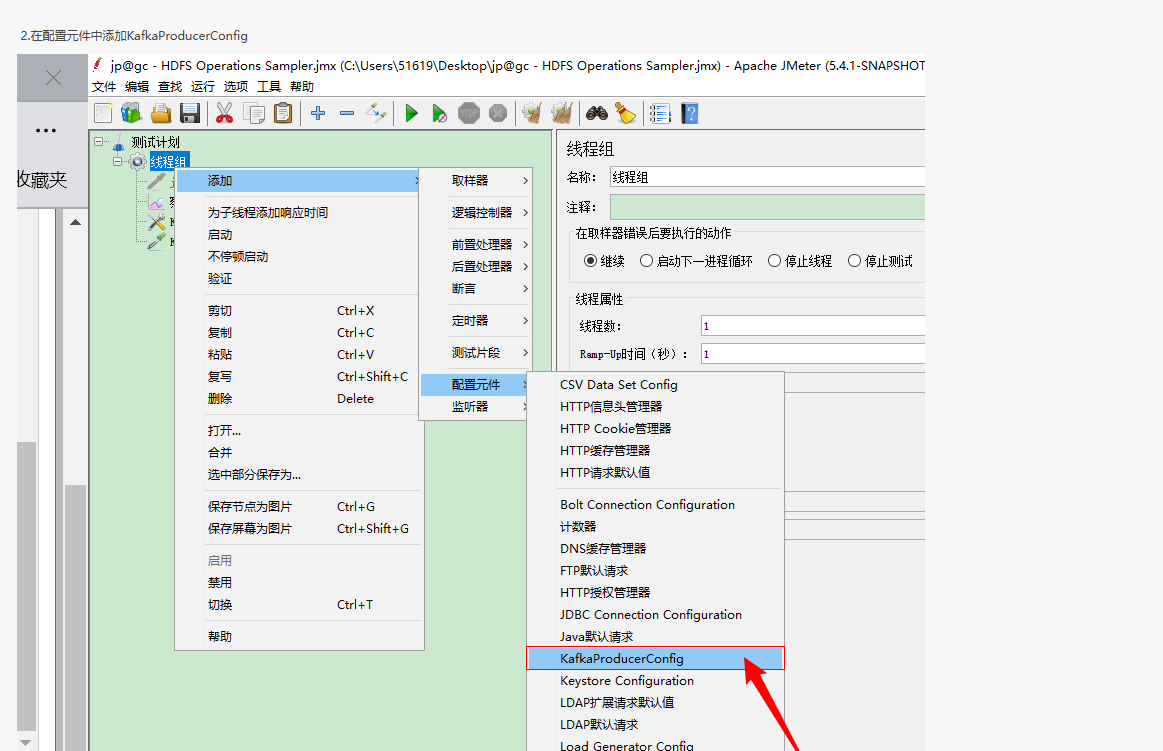
Task: Click the New test plan toolbar icon
Action: pyautogui.click(x=103, y=113)
